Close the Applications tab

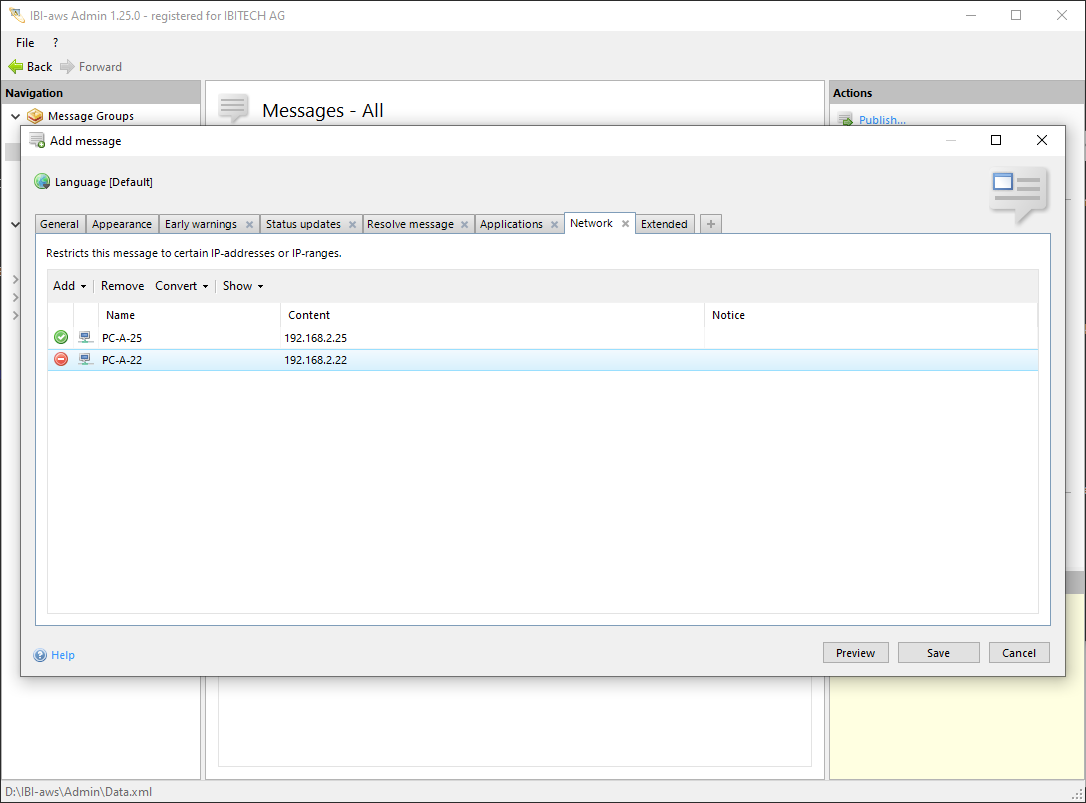554,225
